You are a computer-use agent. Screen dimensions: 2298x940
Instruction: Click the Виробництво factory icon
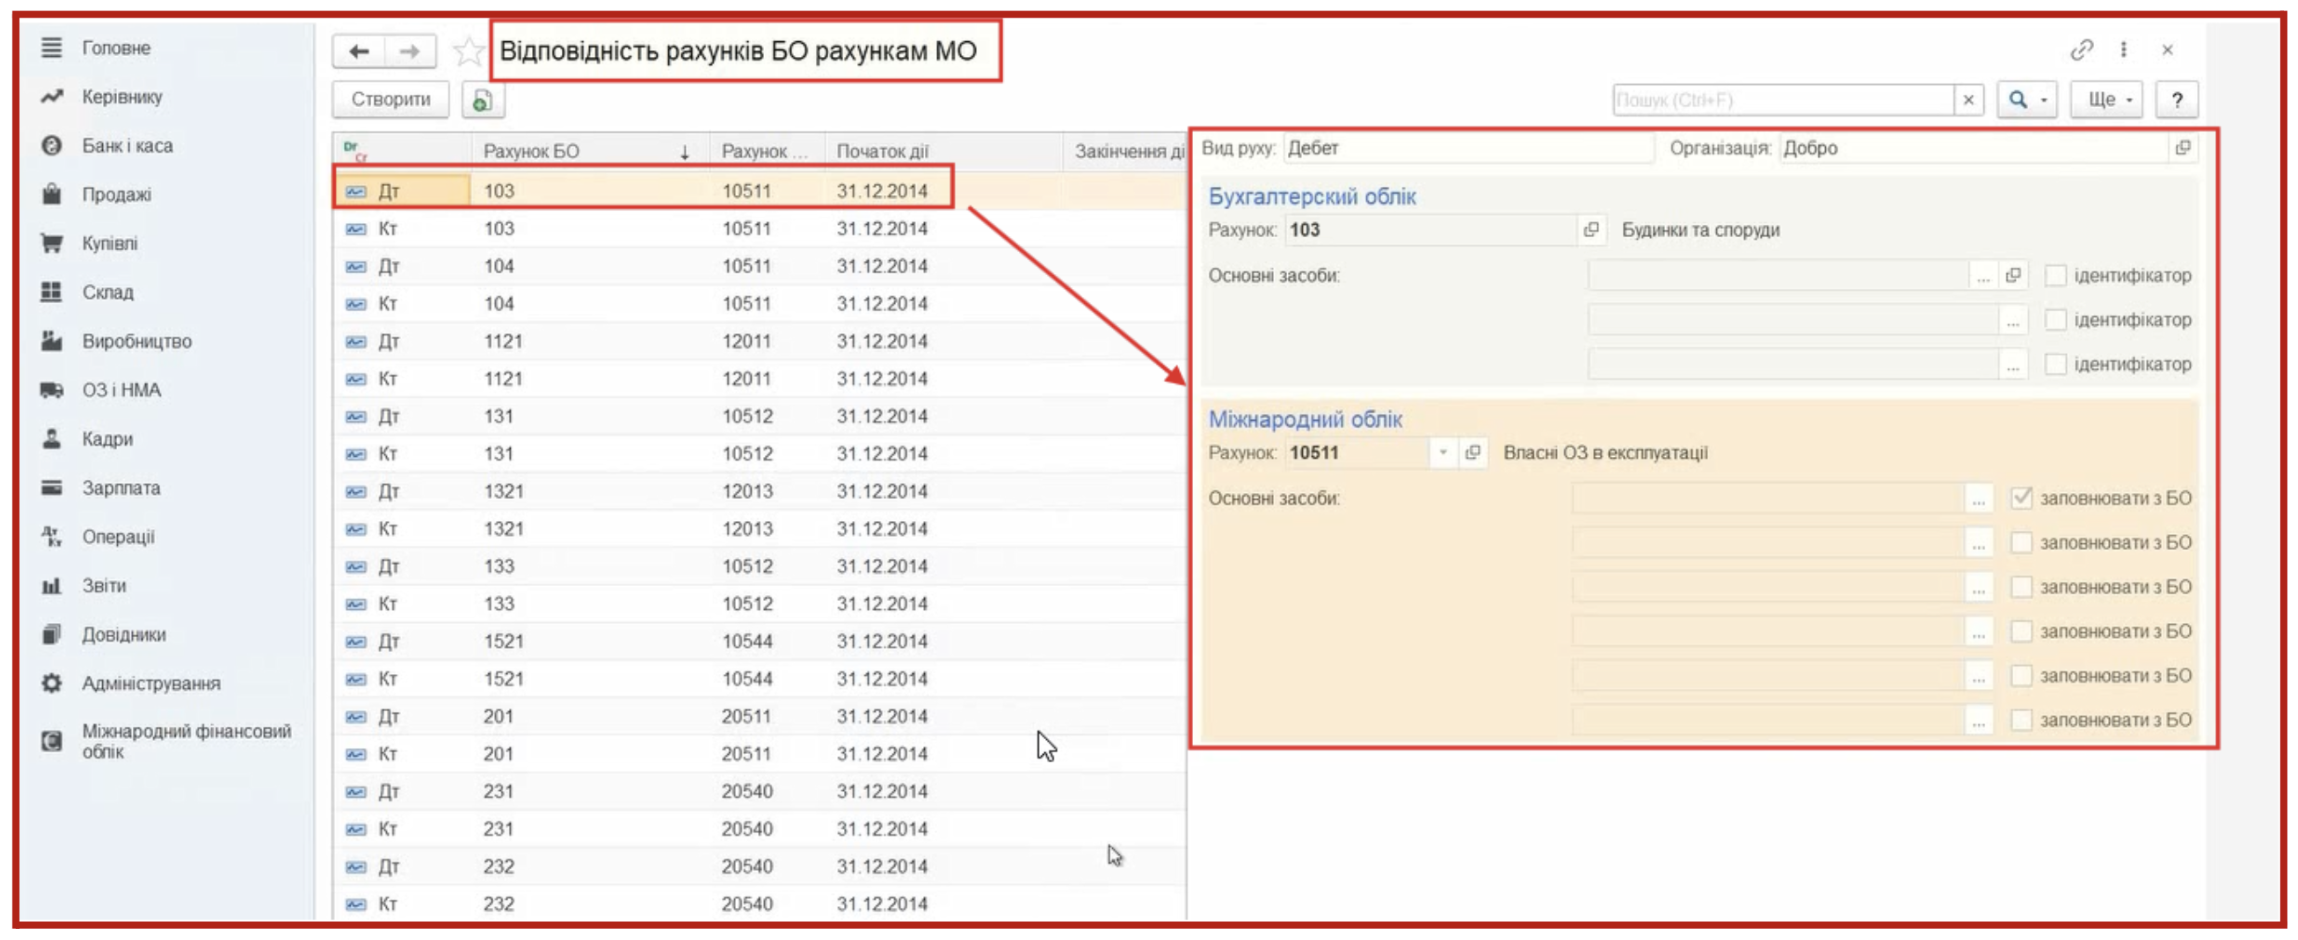[51, 341]
